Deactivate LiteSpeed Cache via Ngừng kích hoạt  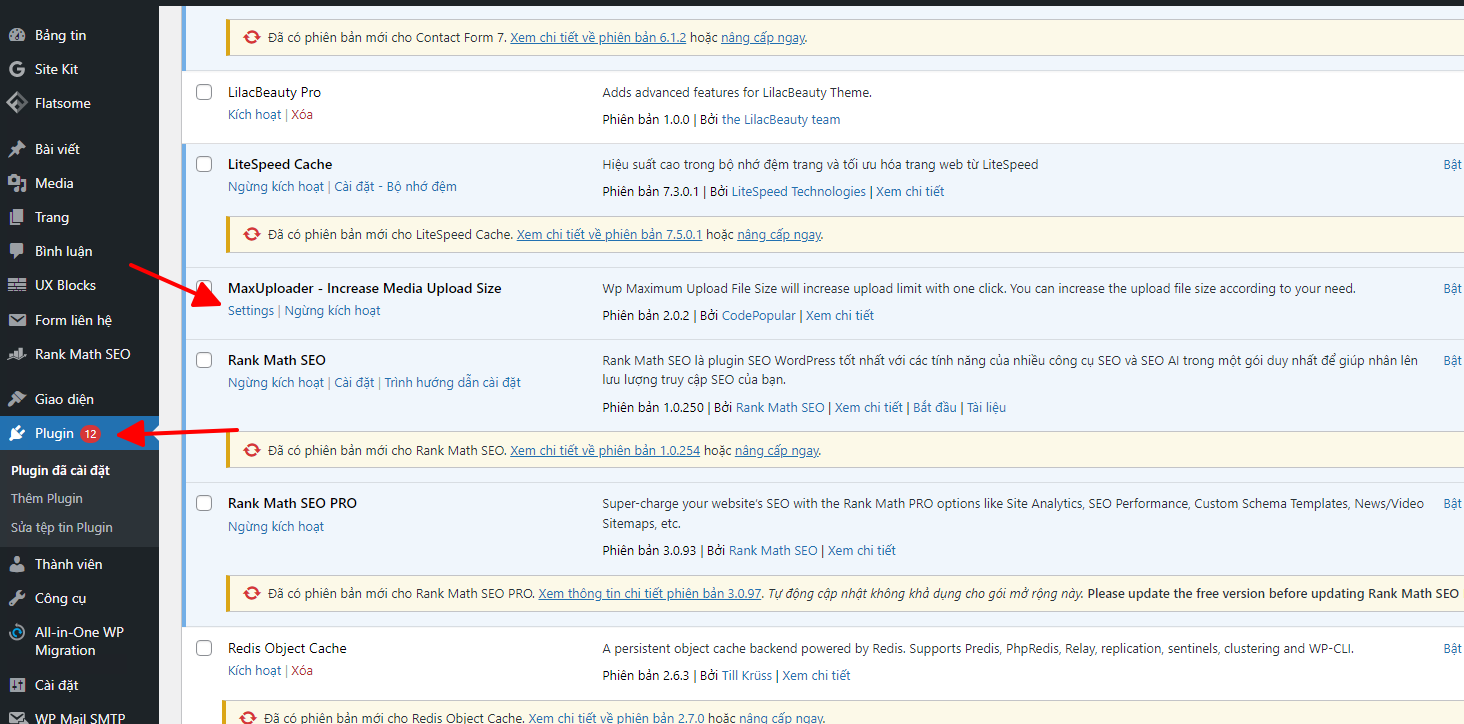pyautogui.click(x=276, y=186)
